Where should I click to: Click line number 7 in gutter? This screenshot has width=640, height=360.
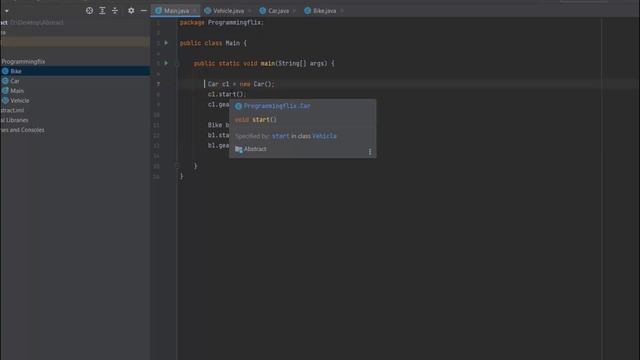pyautogui.click(x=158, y=84)
